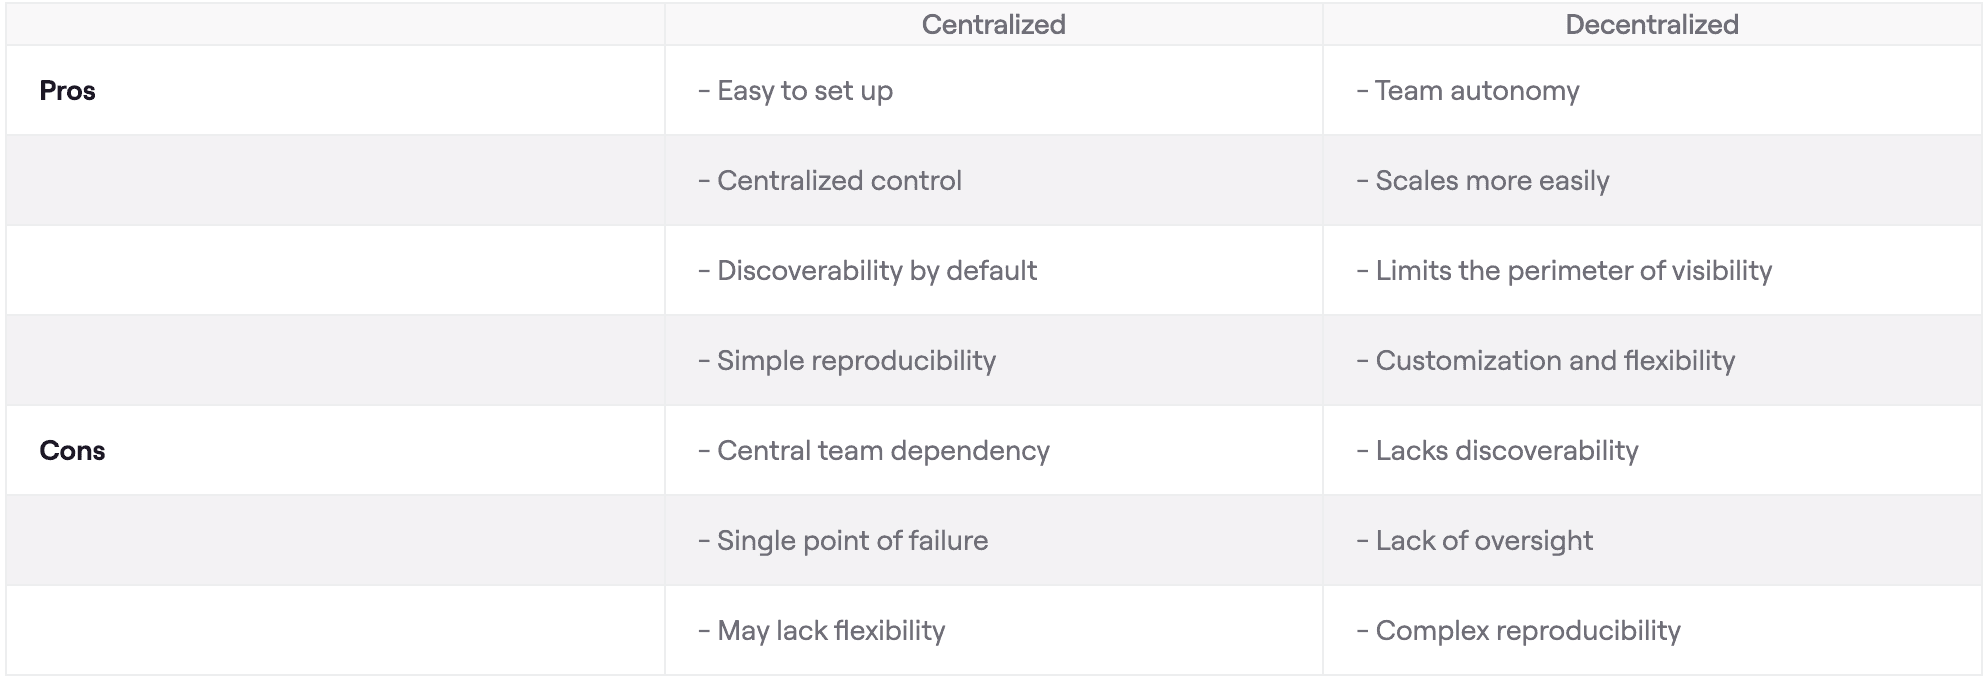The width and height of the screenshot is (1986, 680).
Task: Click the 'Team autonomy' cell
Action: click(1476, 91)
